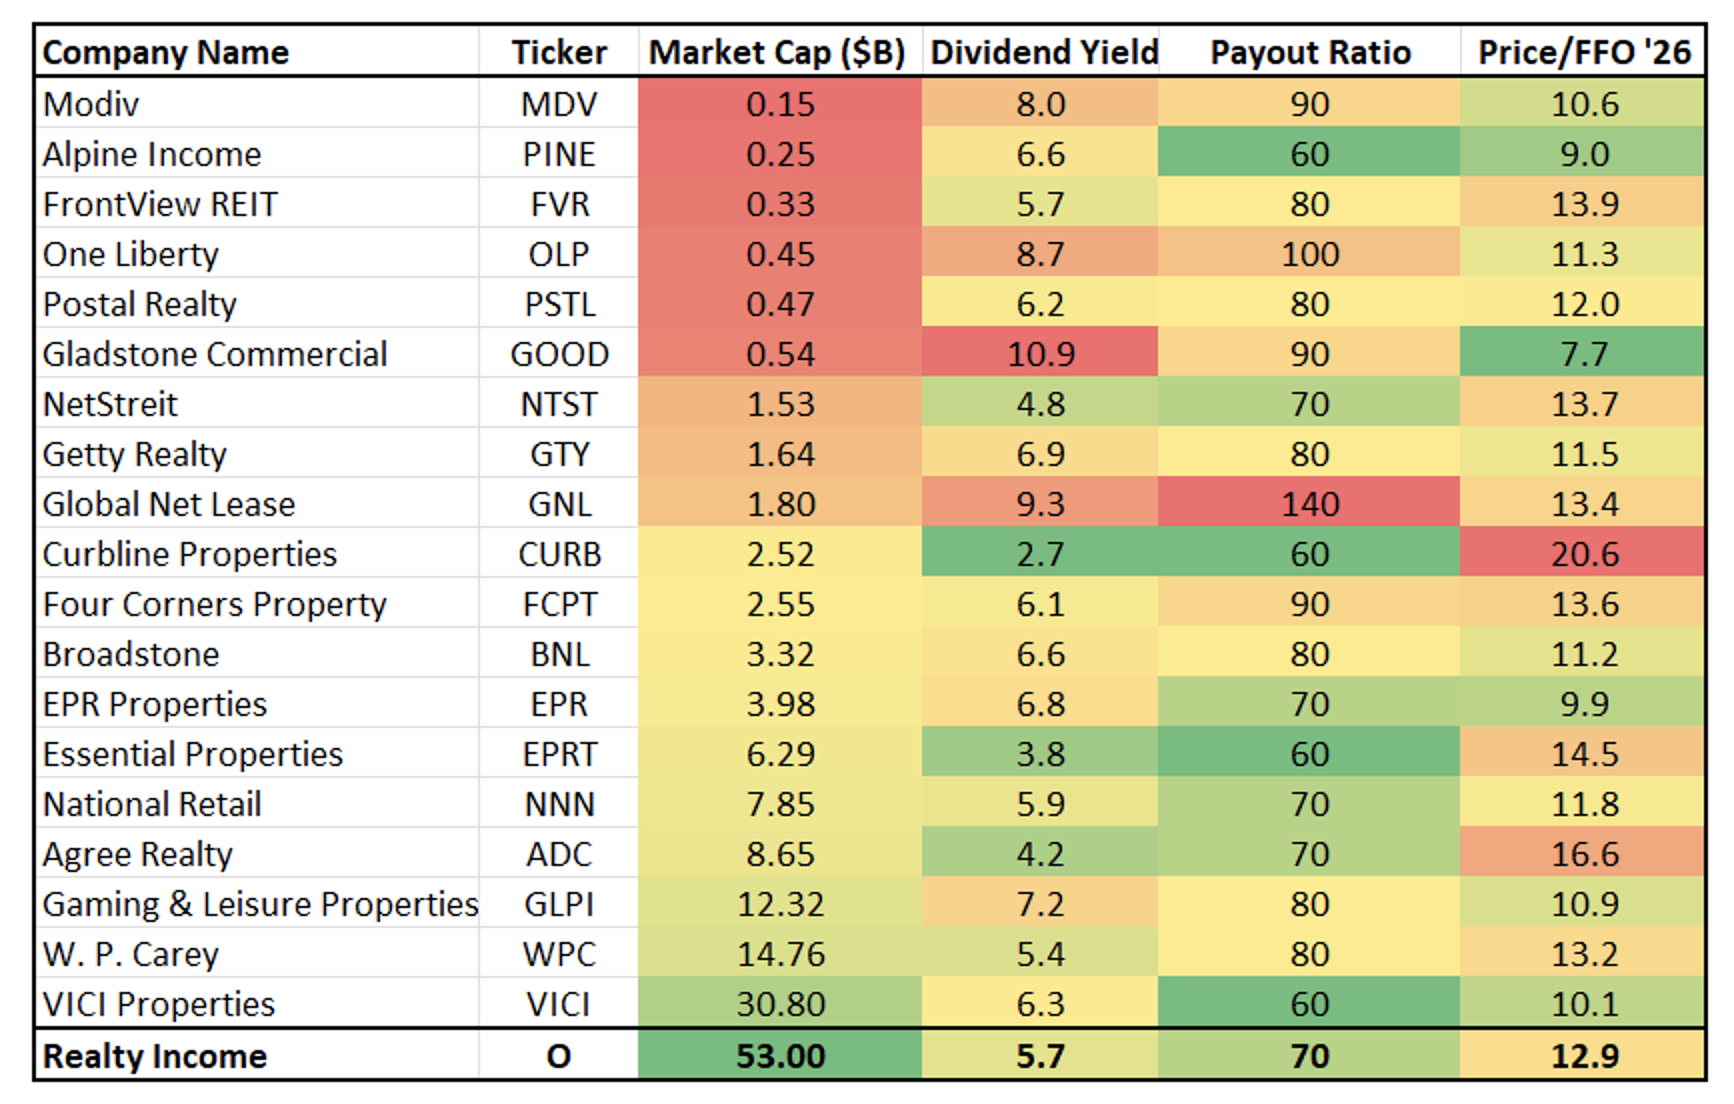The height and width of the screenshot is (1104, 1734).
Task: Click Gladstone Commercial's red 10.9 yield cell
Action: pyautogui.click(x=1040, y=354)
